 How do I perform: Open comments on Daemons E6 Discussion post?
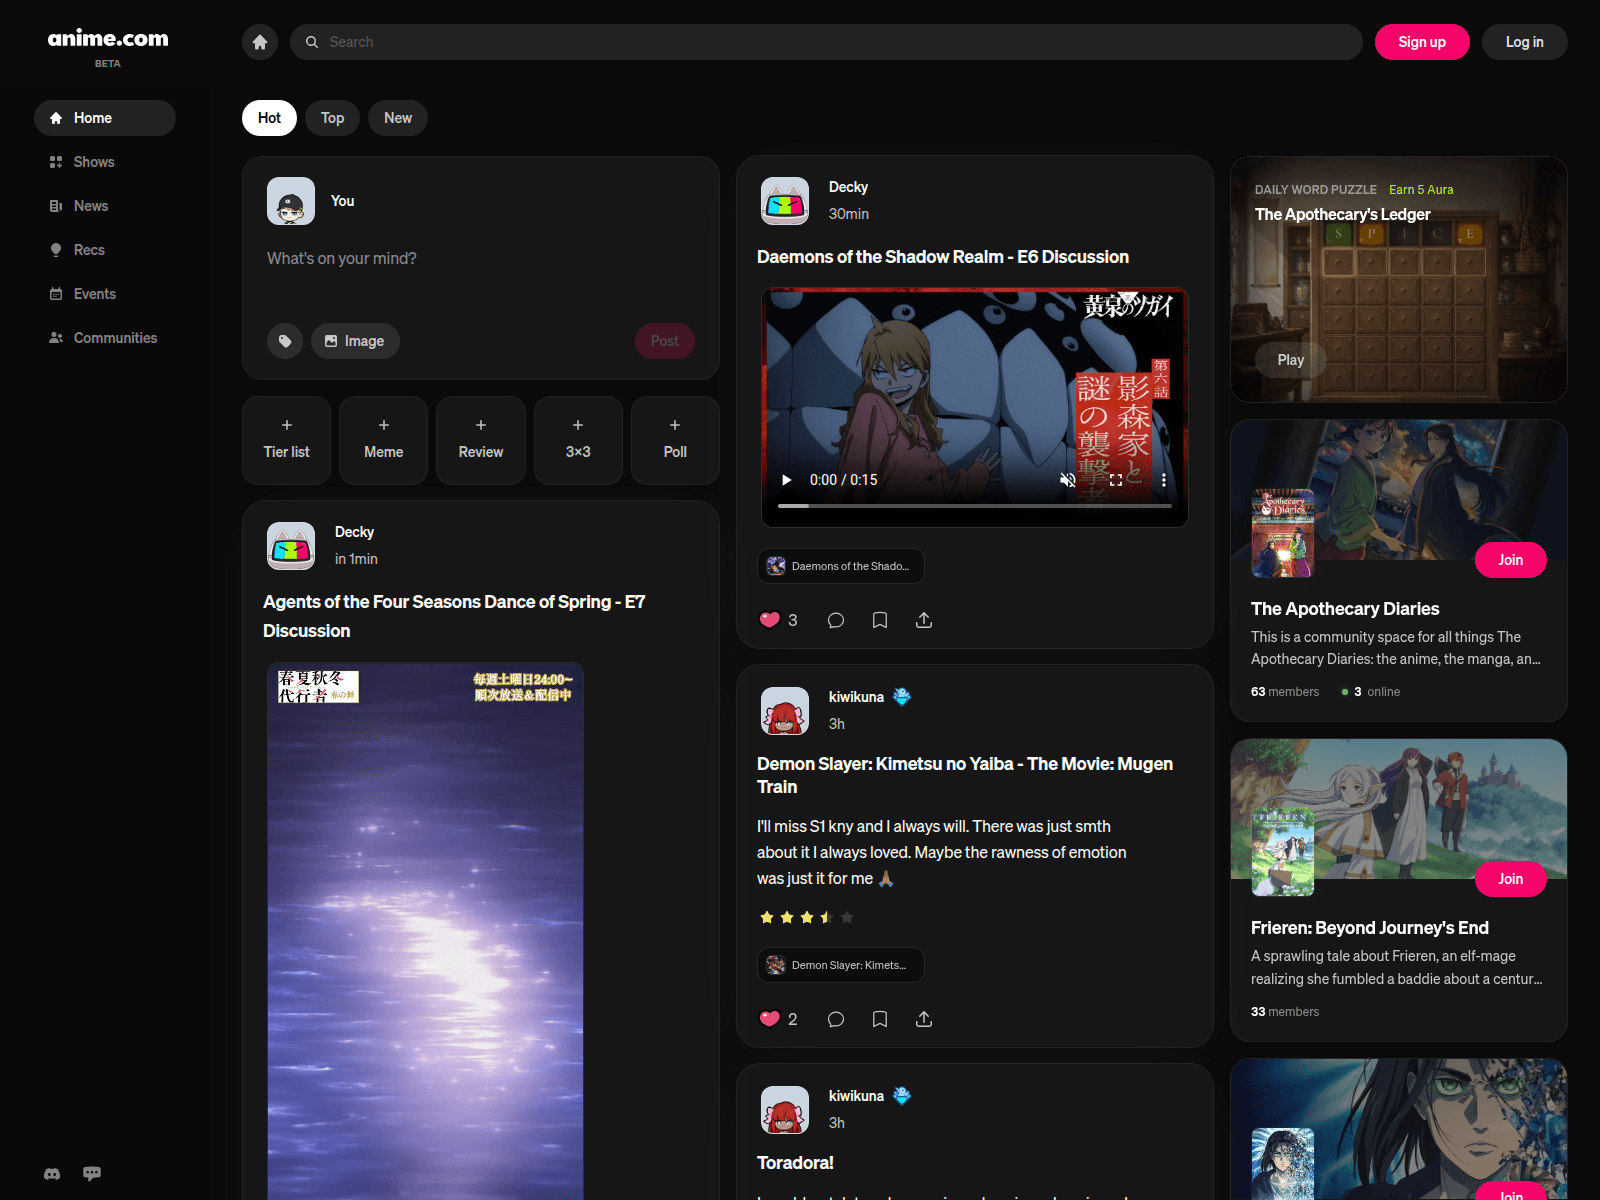(836, 620)
